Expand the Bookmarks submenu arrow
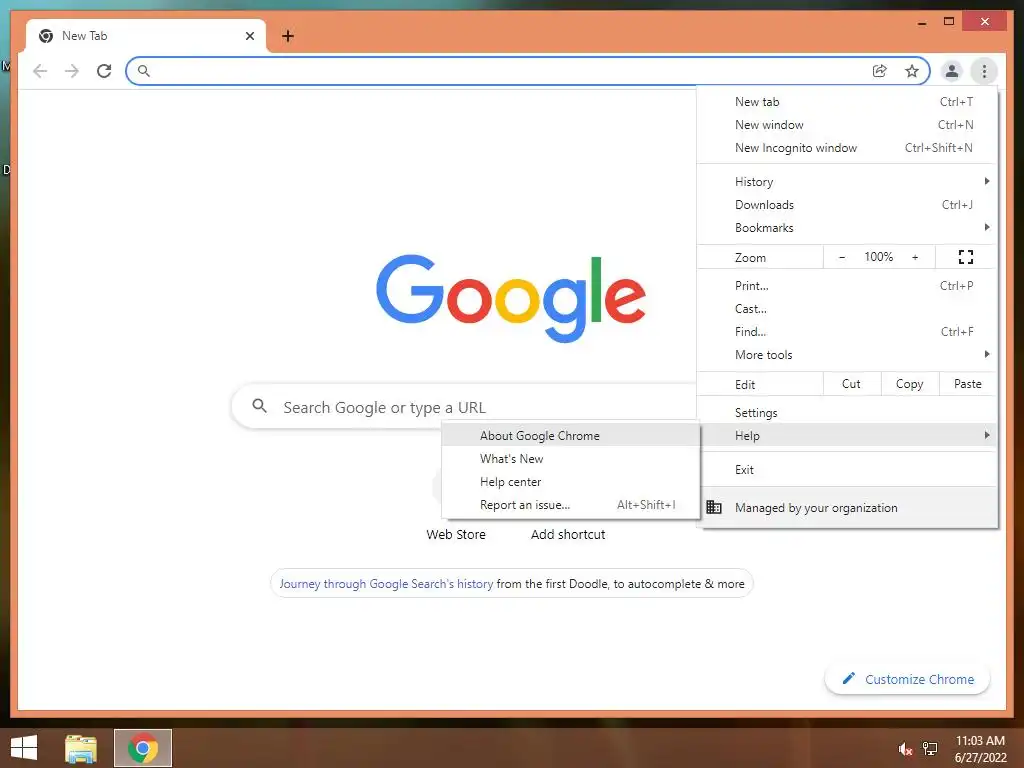 click(987, 227)
